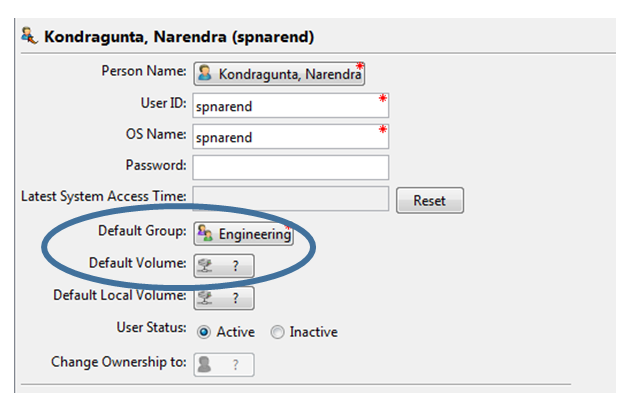Click into the Password field
Image resolution: width=630 pixels, height=407 pixels.
(290, 167)
